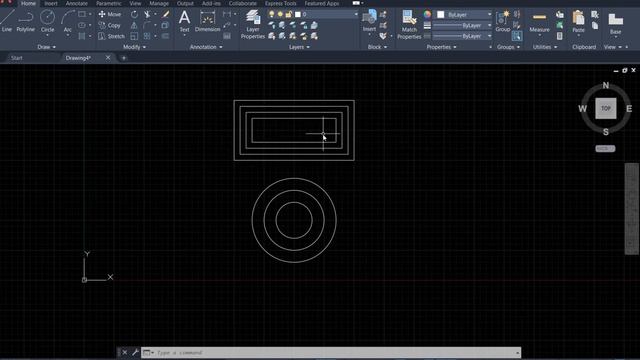Screen dimensions: 640x360
Task: Click the Copy button in Modify panel
Action: click(x=110, y=25)
